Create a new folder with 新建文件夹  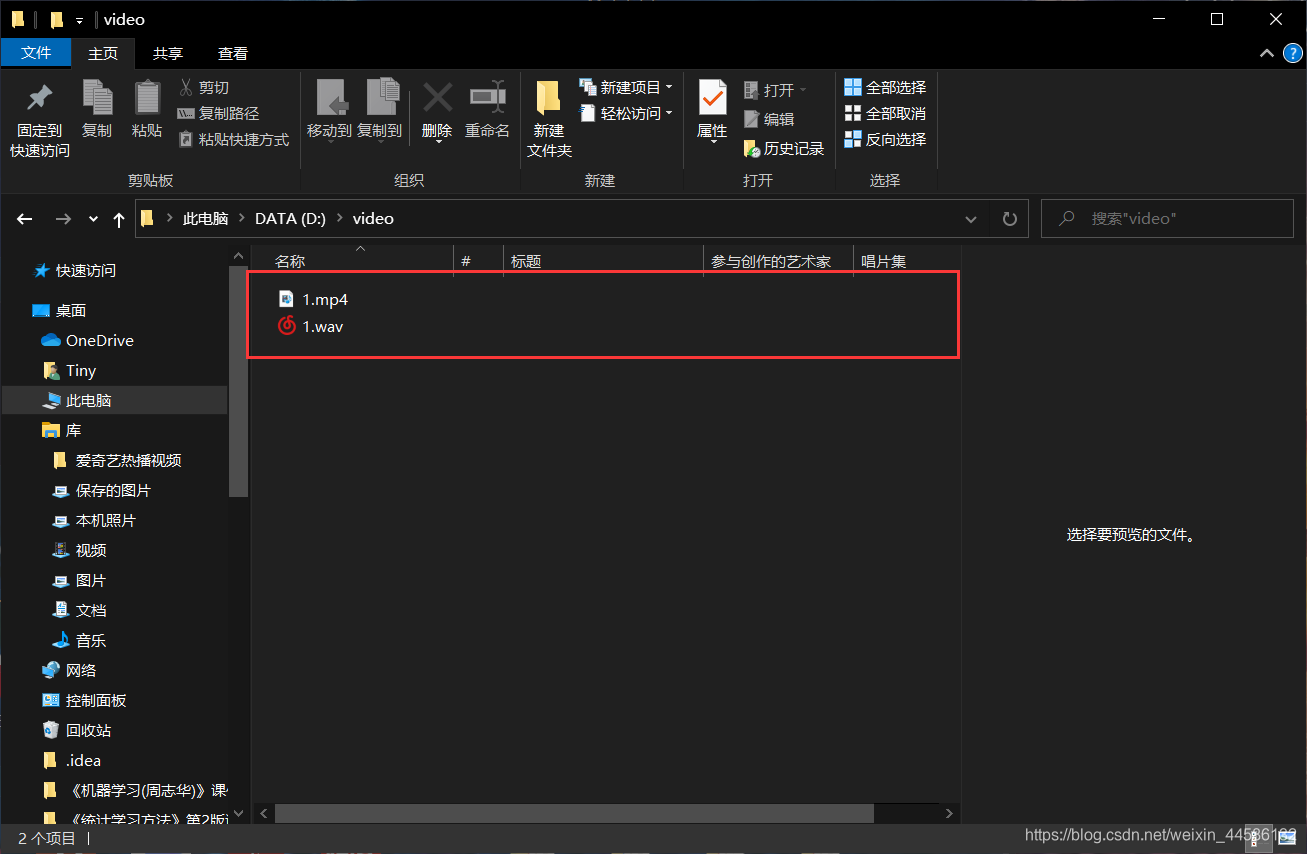coord(549,118)
